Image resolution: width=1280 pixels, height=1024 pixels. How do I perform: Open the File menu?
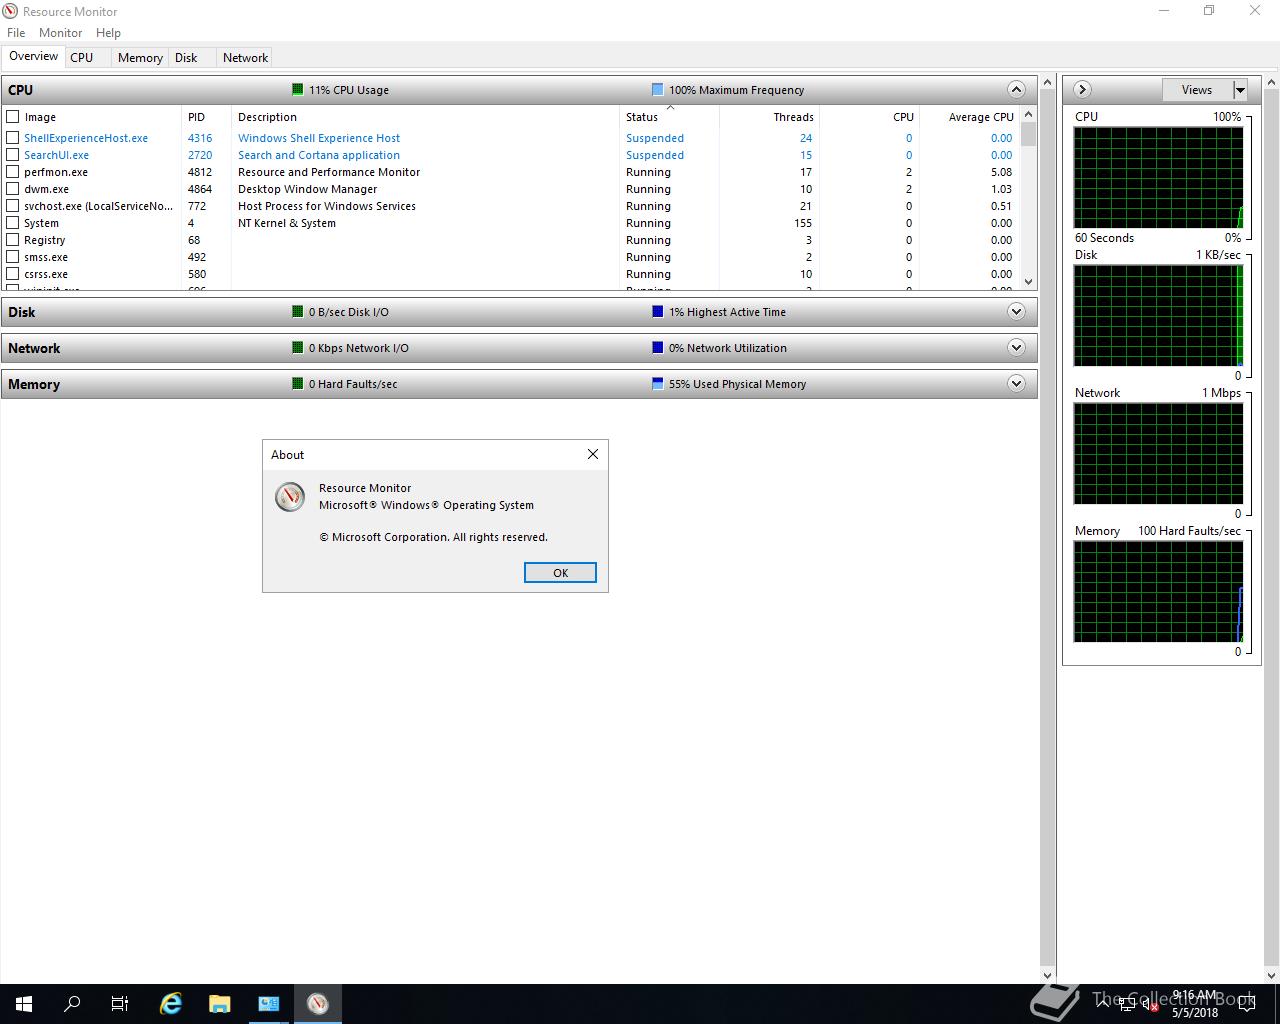point(16,33)
